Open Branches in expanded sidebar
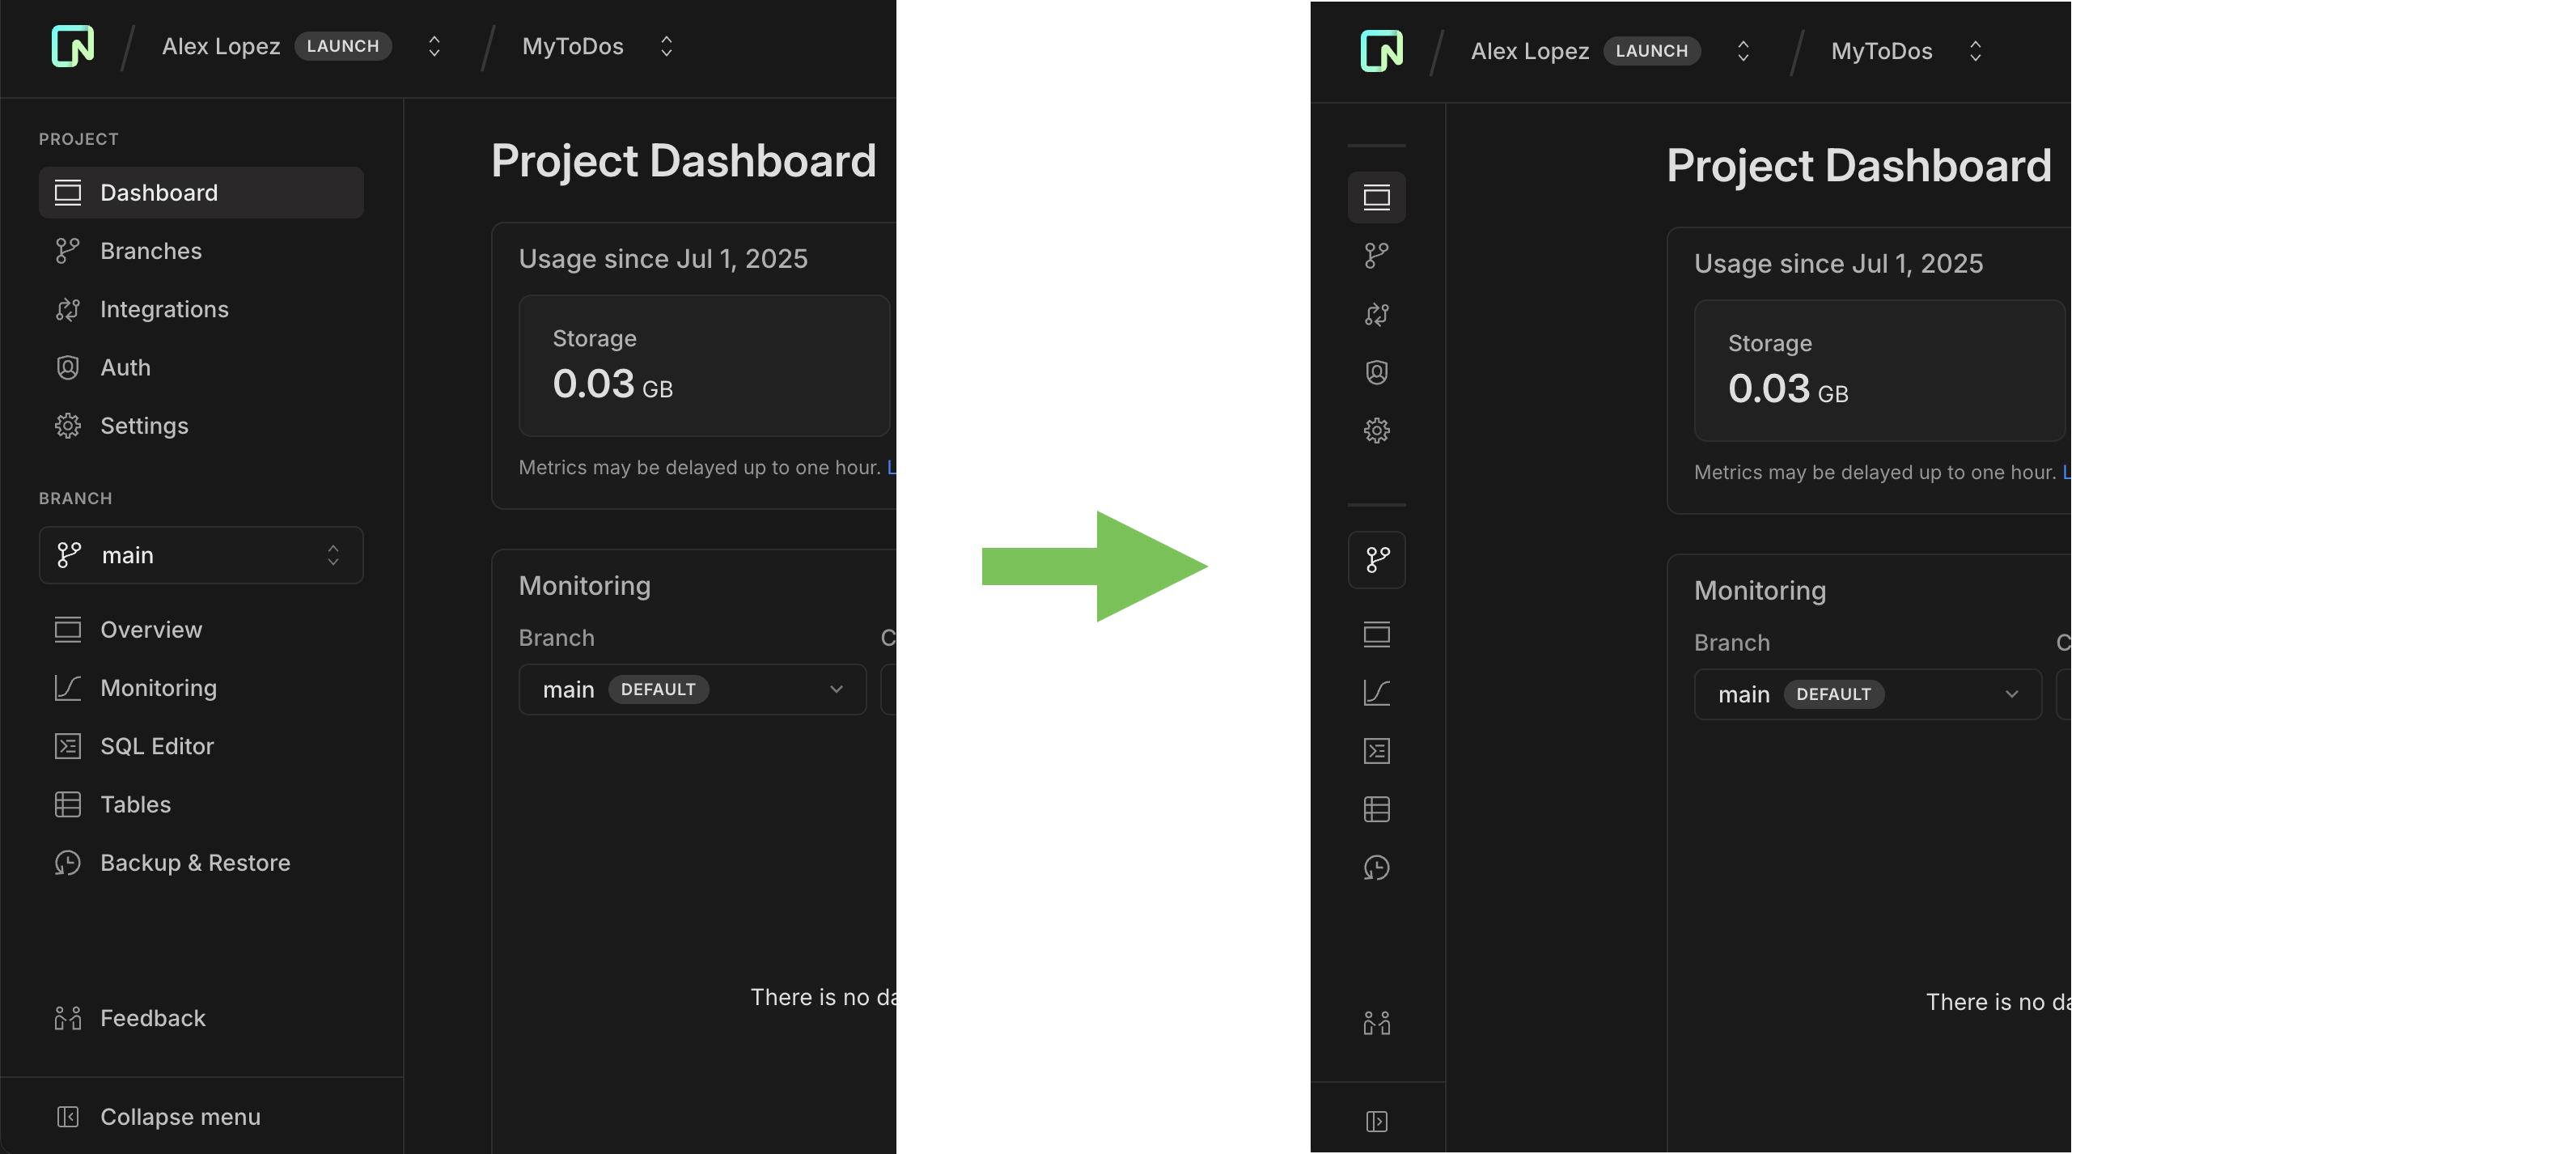The height and width of the screenshot is (1154, 2576). pyautogui.click(x=201, y=251)
